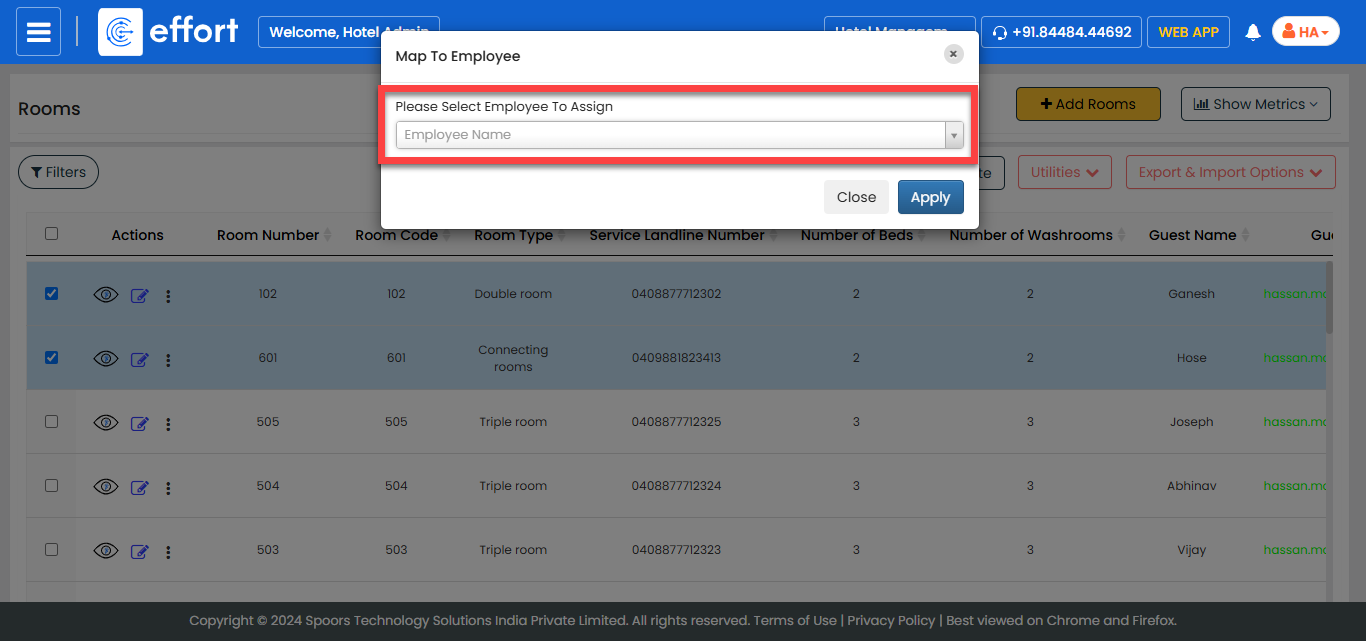Edit room 601 with pencil icon

140,359
